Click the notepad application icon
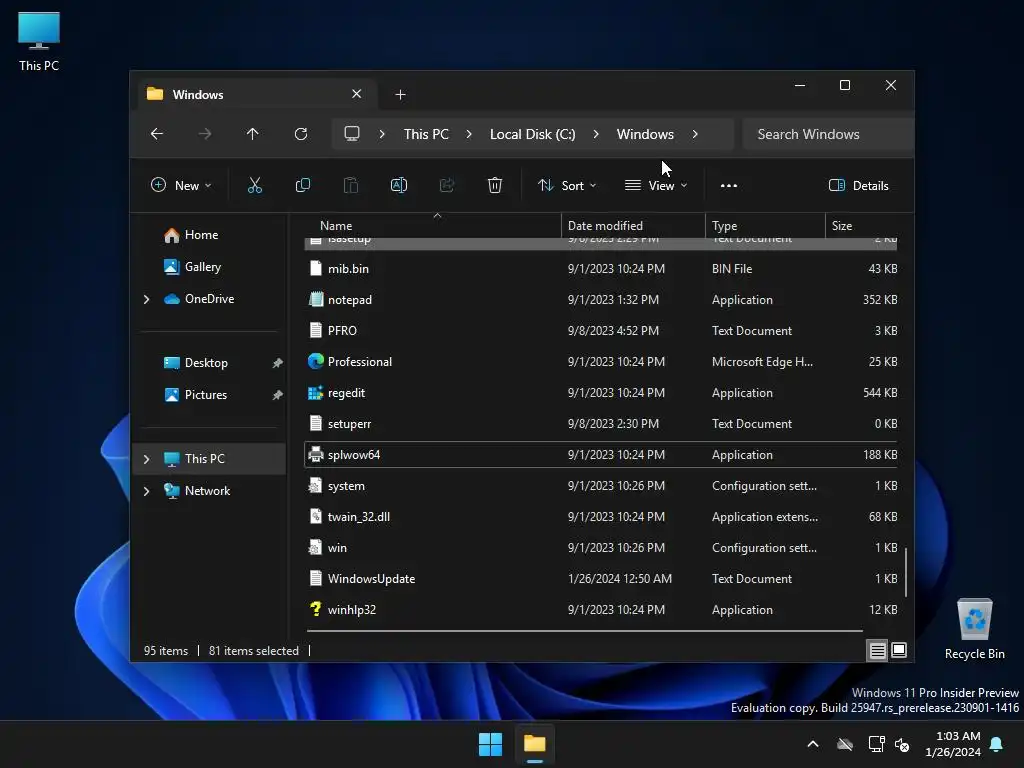 click(x=316, y=299)
